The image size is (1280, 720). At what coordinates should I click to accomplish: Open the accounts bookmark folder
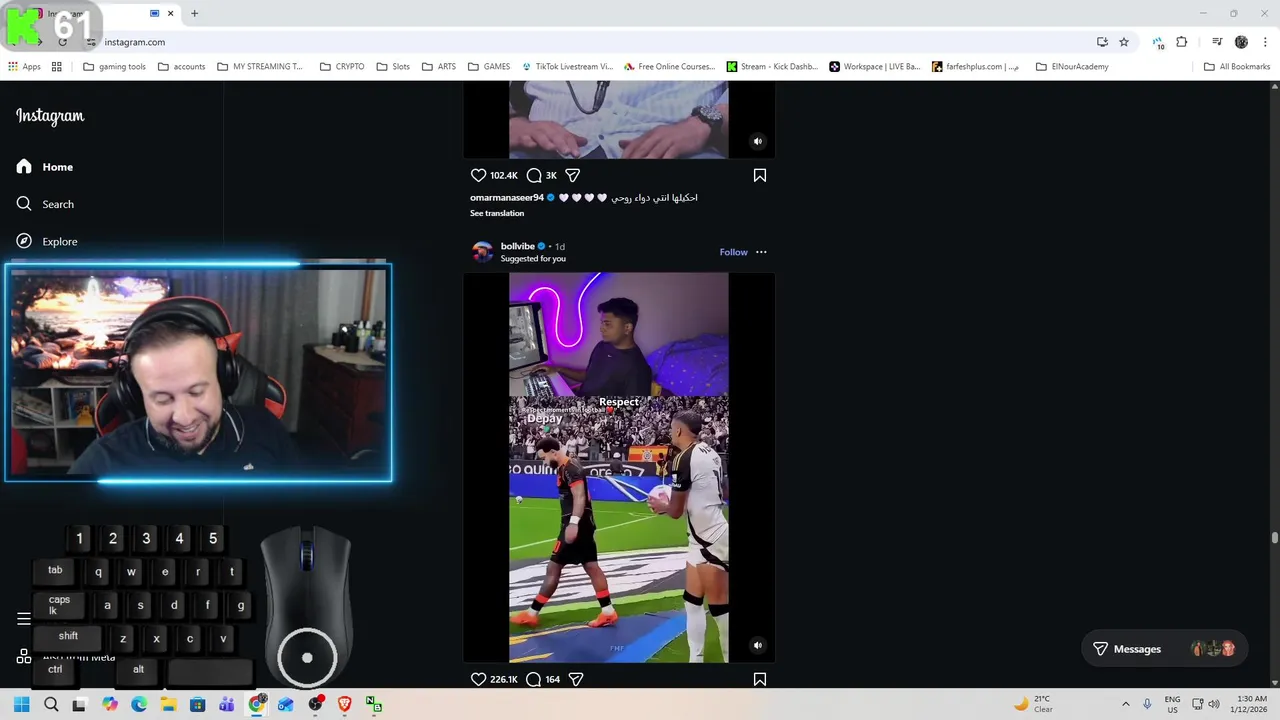[181, 67]
